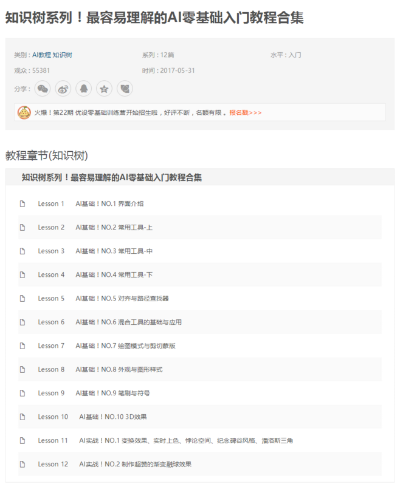Image resolution: width=400 pixels, height=487 pixels.
Task: Share to Weibo using the Weibo icon
Action: tap(63, 89)
